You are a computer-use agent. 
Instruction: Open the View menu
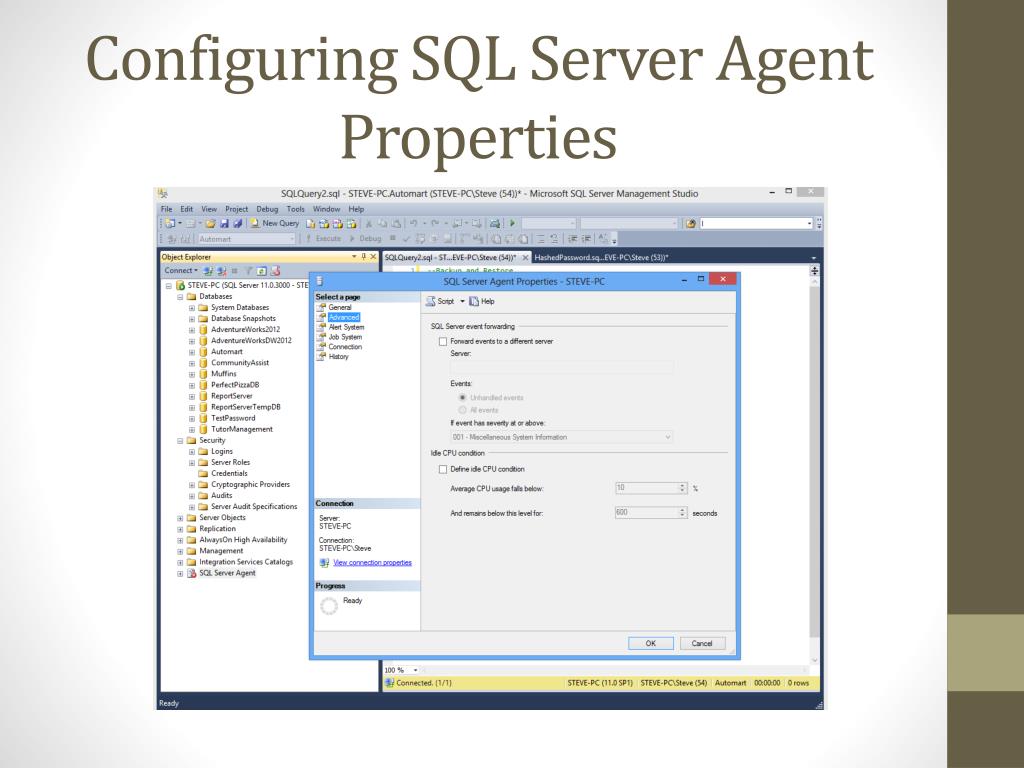point(209,209)
